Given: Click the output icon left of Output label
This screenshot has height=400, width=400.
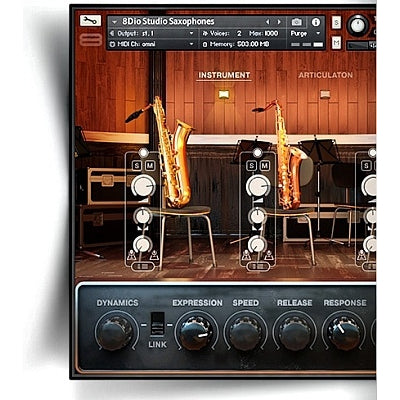Looking at the screenshot, I should (112, 33).
